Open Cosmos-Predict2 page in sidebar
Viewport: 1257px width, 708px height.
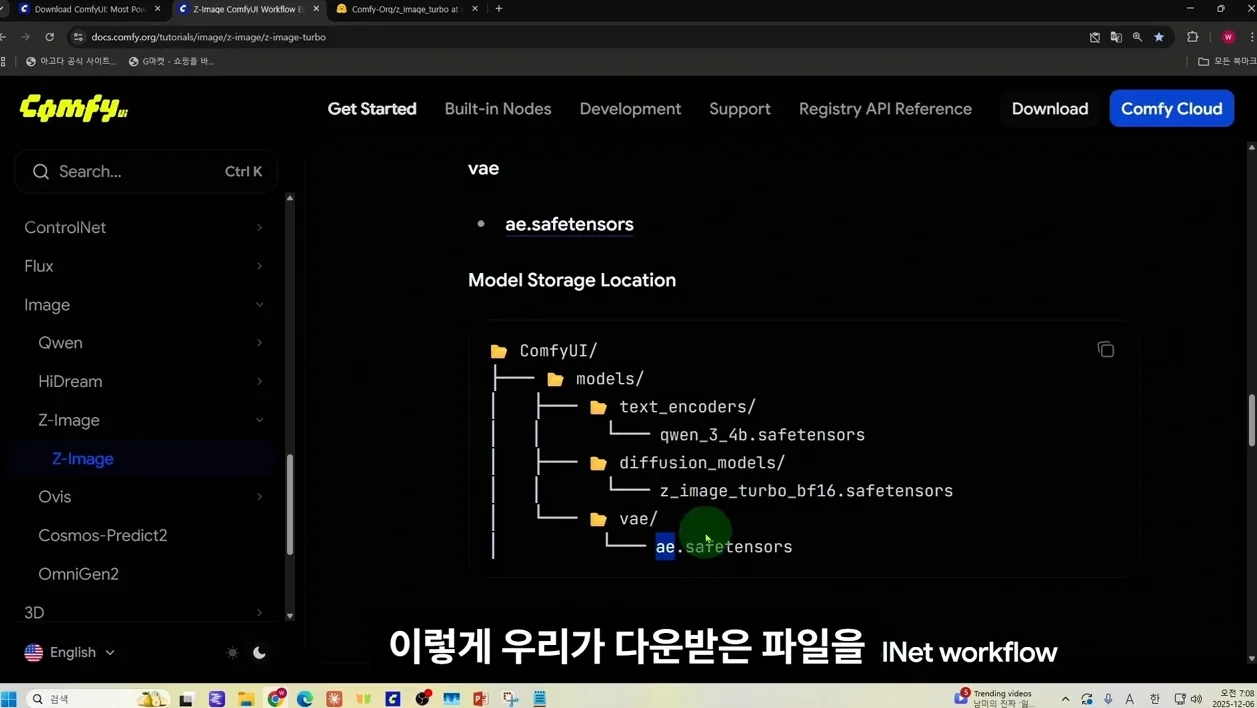(x=103, y=535)
